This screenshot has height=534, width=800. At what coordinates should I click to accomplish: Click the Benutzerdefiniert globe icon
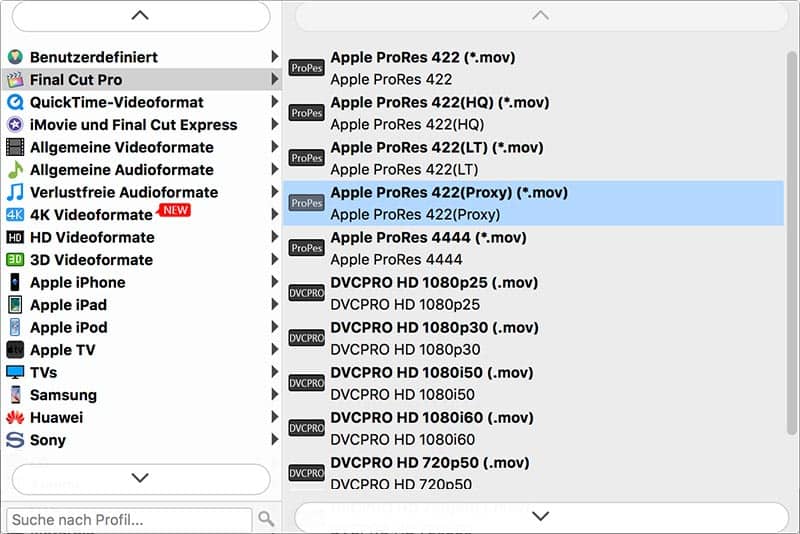(15, 57)
